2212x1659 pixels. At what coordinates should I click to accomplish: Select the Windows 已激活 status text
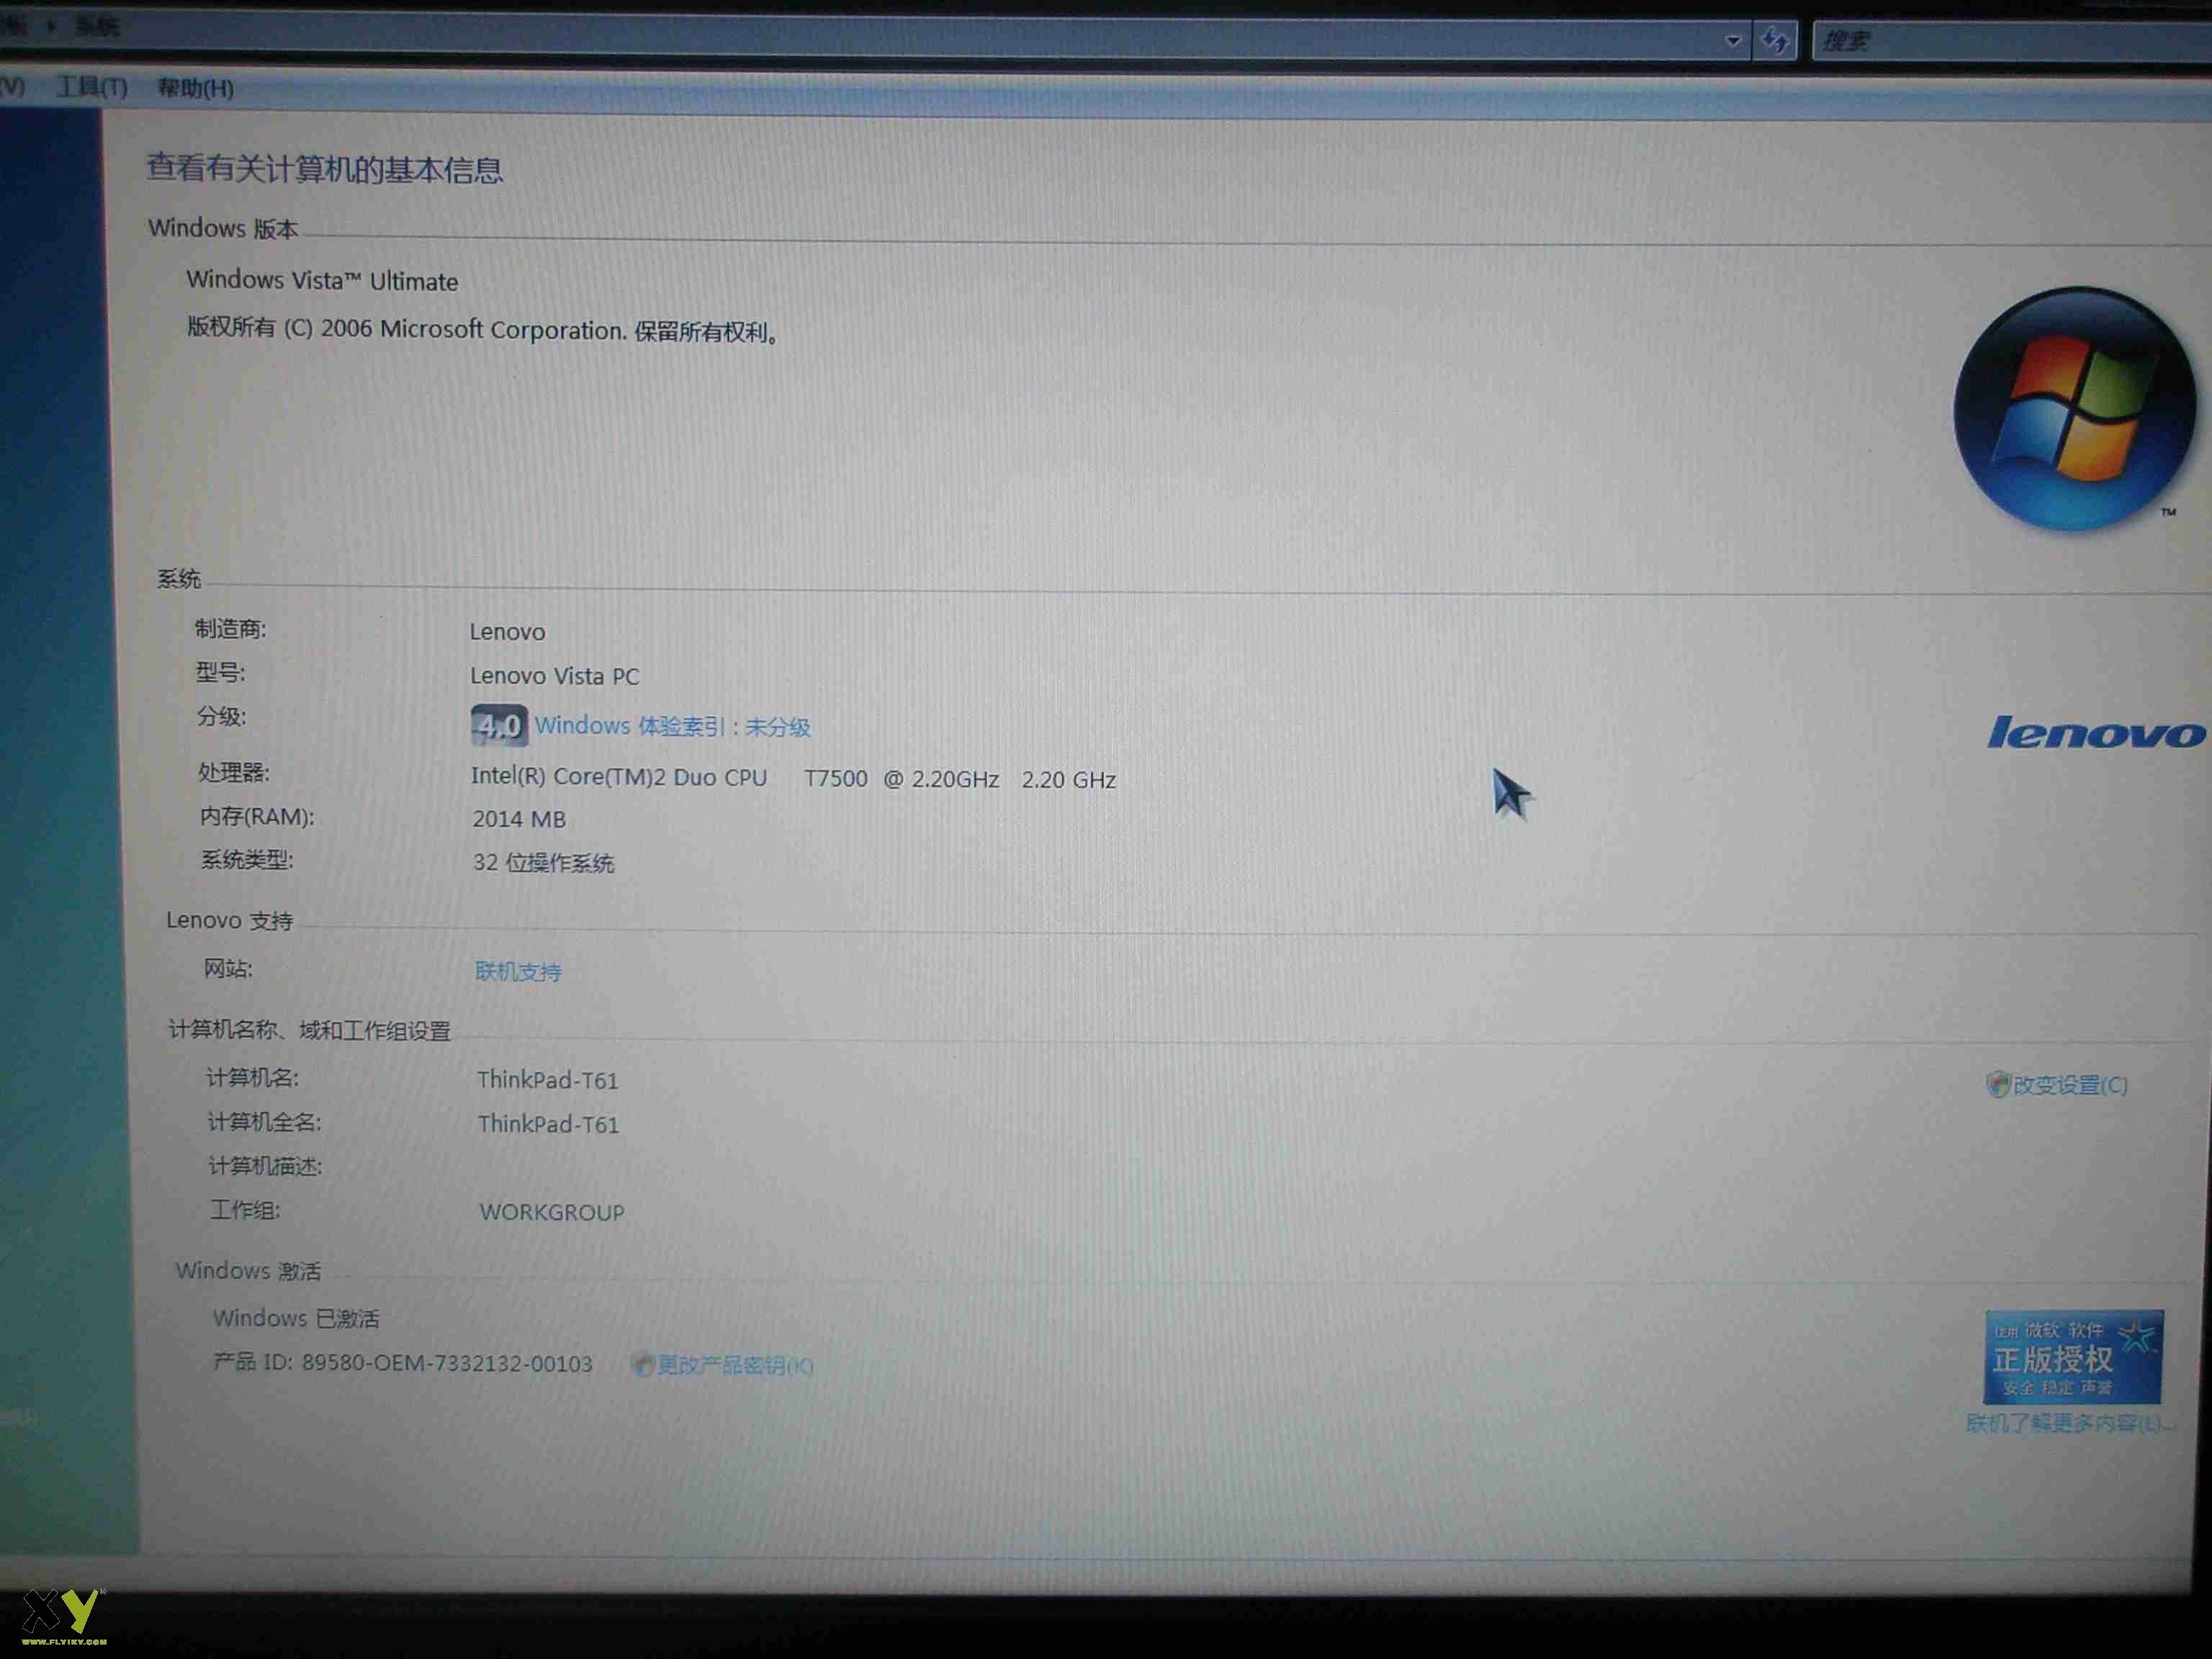pyautogui.click(x=296, y=1318)
